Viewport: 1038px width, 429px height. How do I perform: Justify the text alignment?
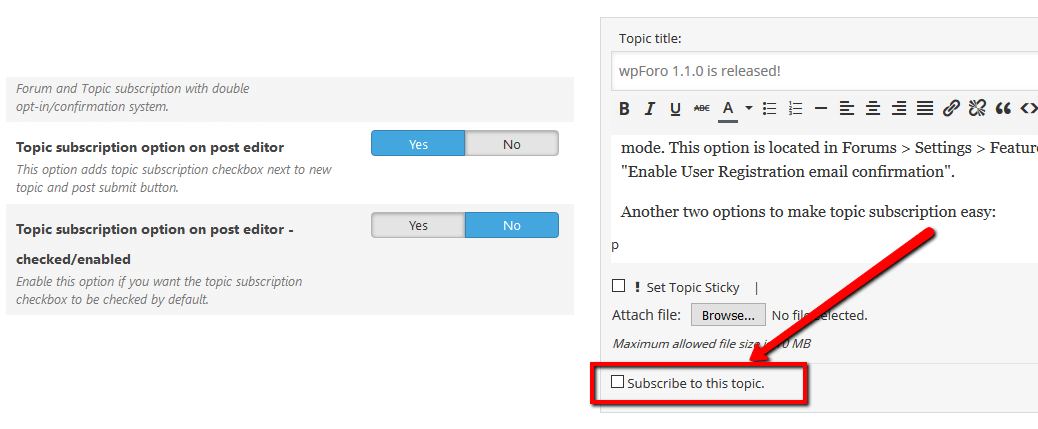pyautogui.click(x=925, y=108)
